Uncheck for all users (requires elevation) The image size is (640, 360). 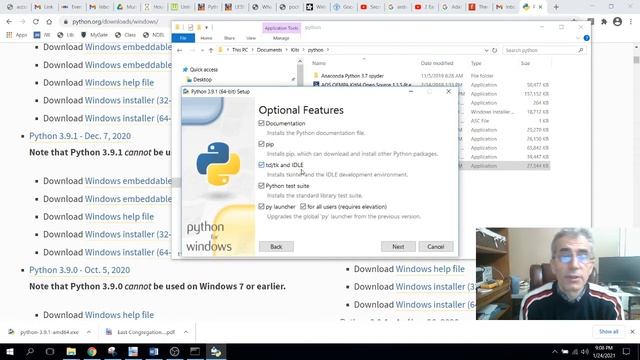[303, 207]
